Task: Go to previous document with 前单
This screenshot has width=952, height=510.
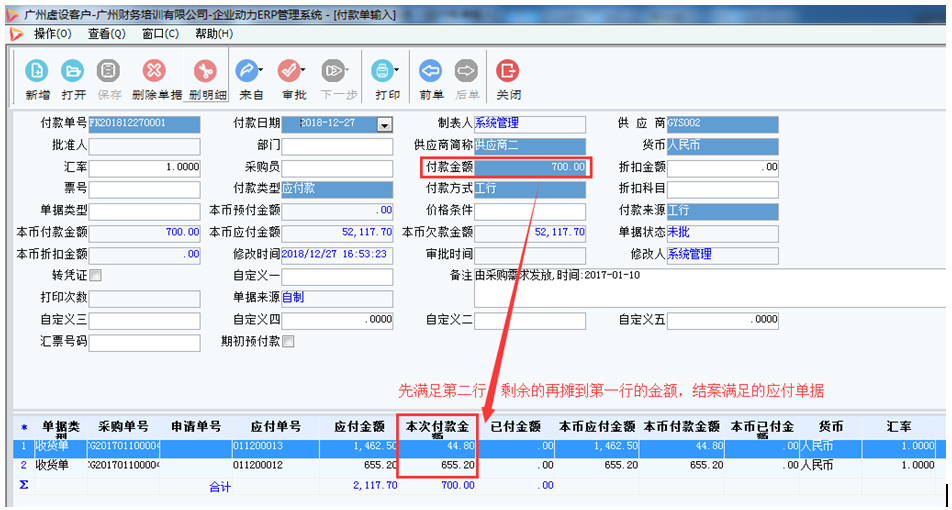Action: pyautogui.click(x=431, y=72)
